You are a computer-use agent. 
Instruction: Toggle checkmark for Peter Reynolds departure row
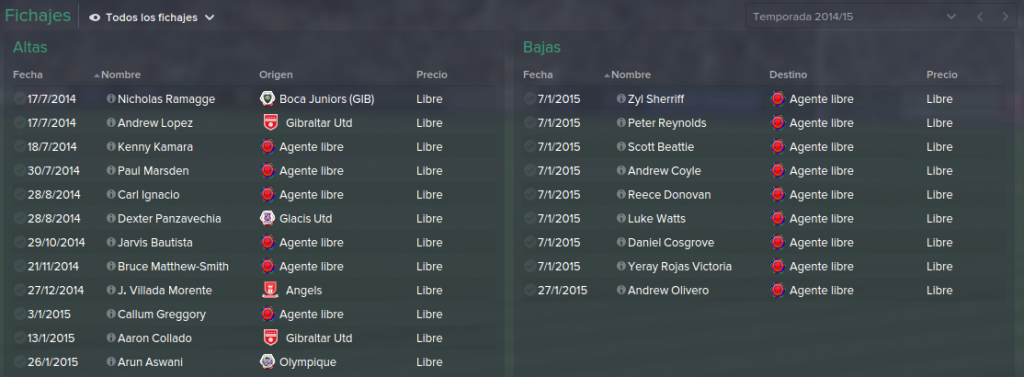[530, 123]
